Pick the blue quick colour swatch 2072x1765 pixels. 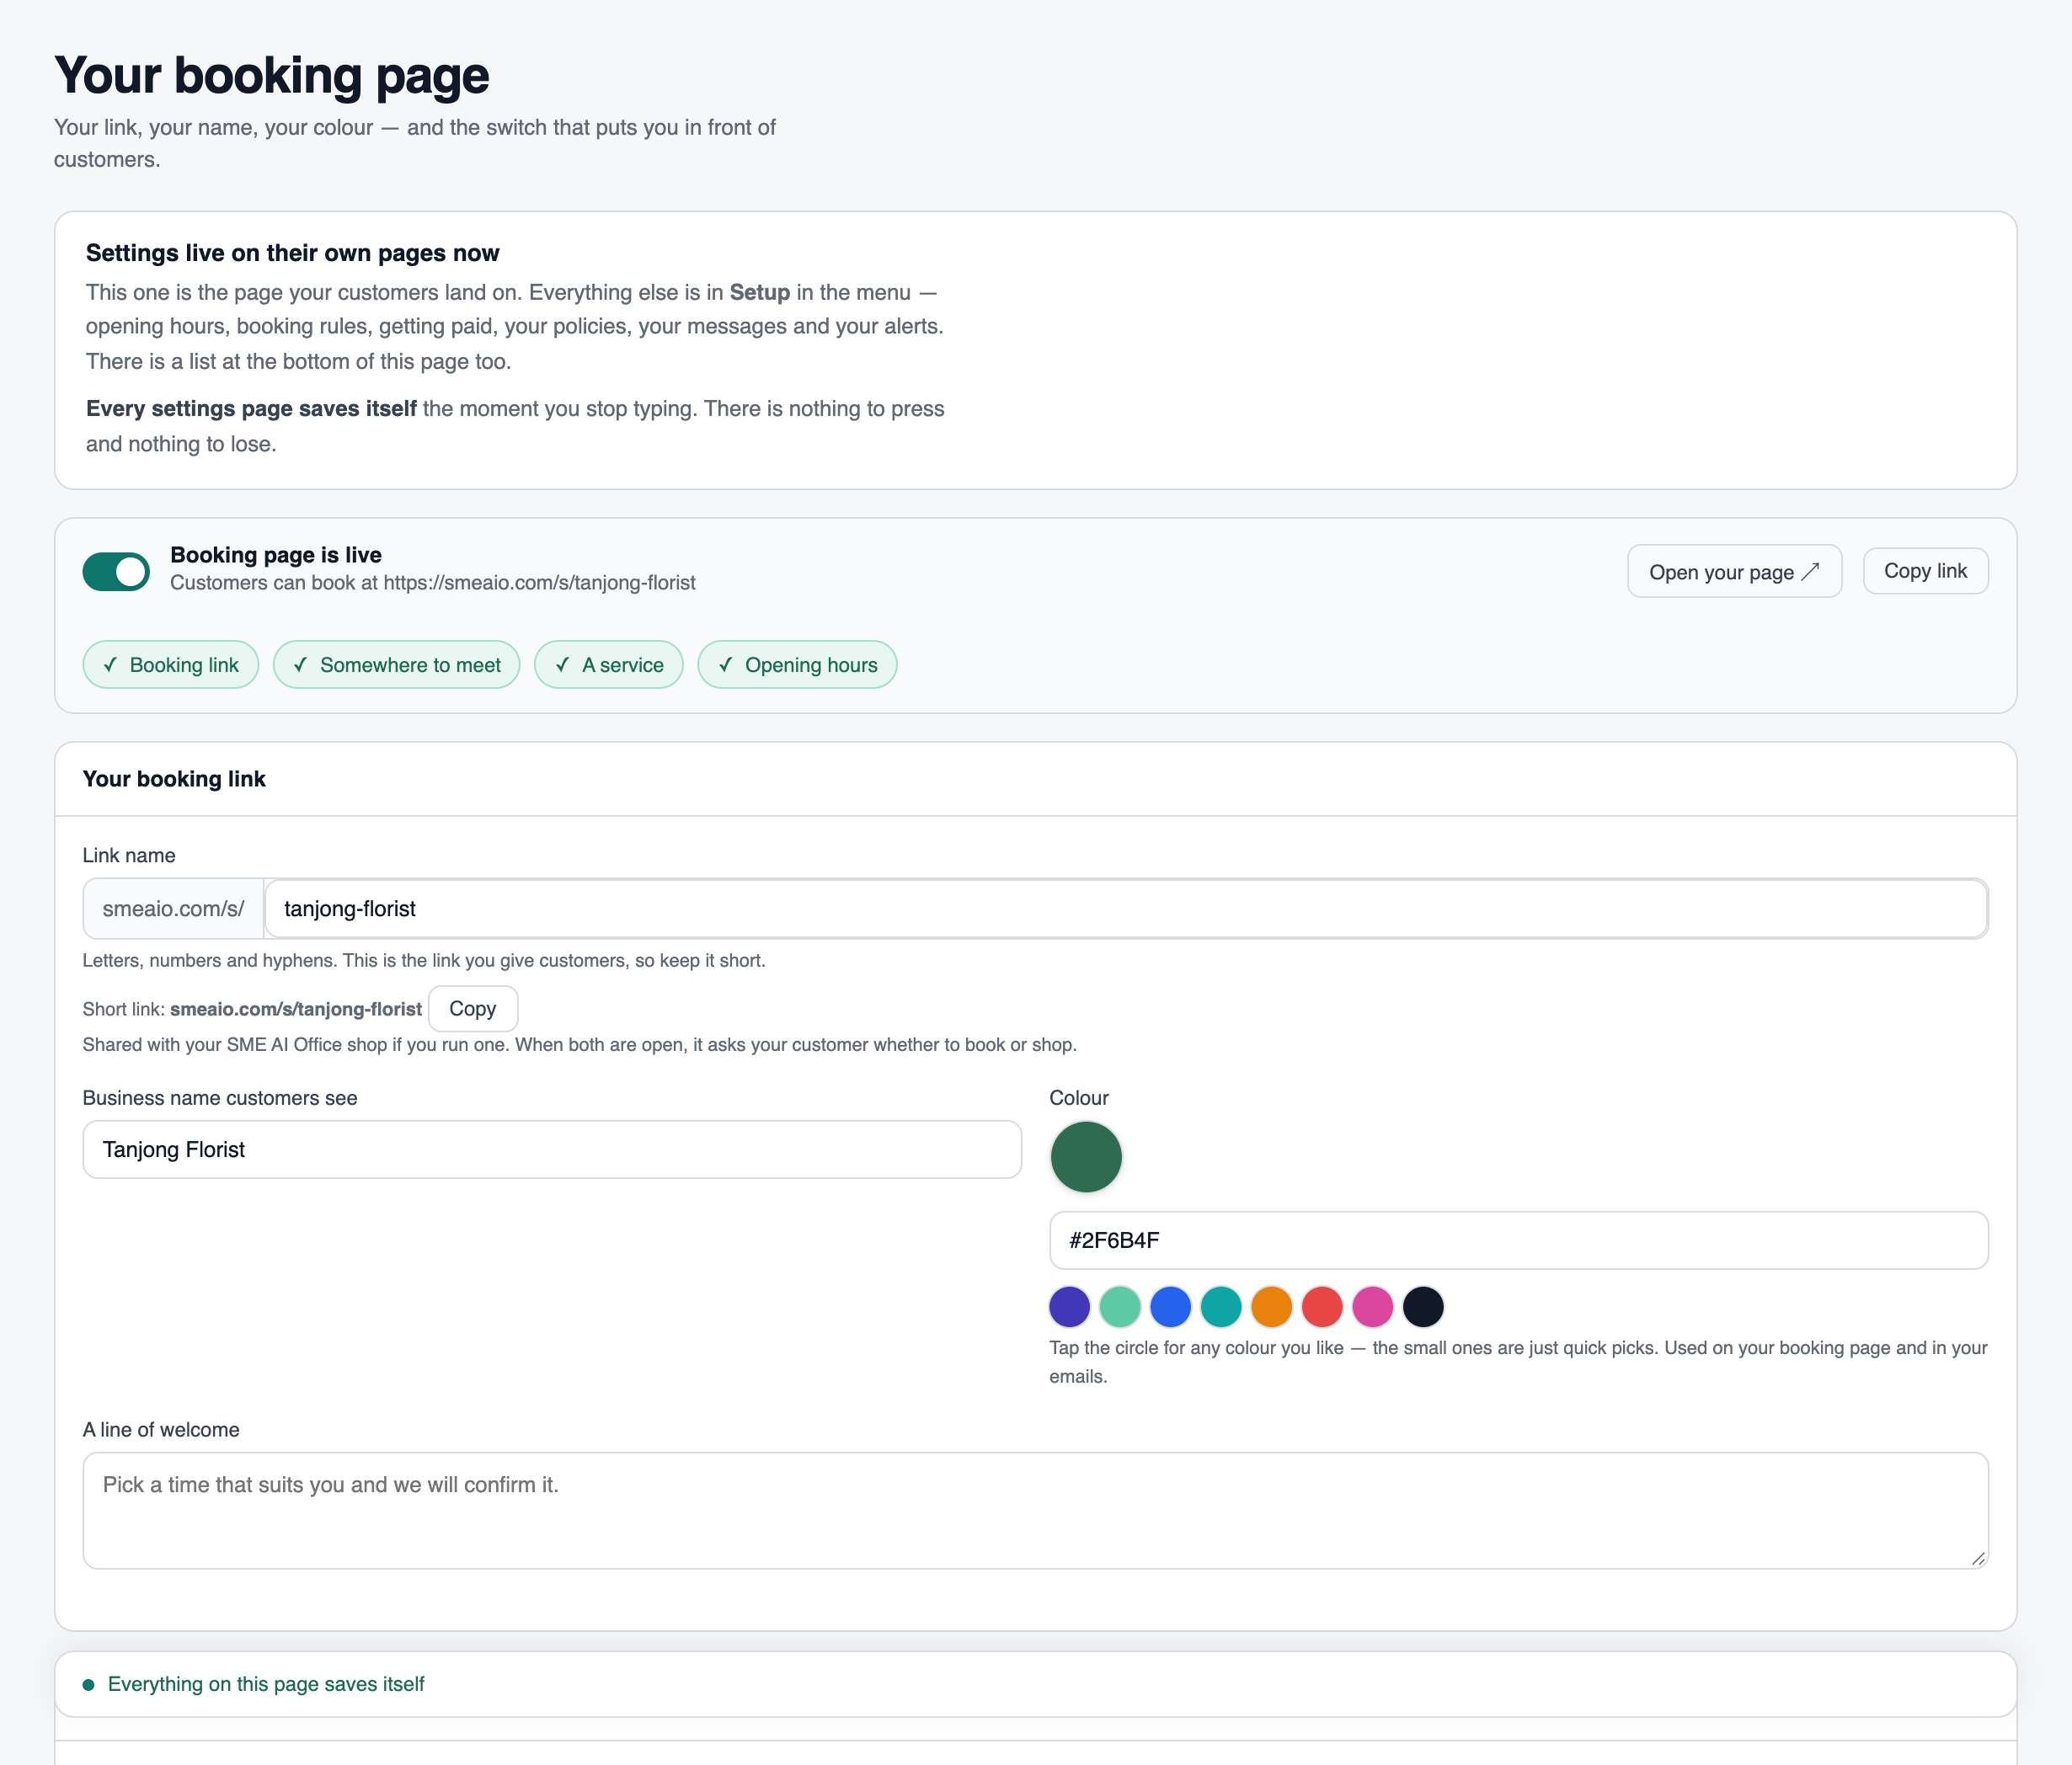point(1171,1306)
